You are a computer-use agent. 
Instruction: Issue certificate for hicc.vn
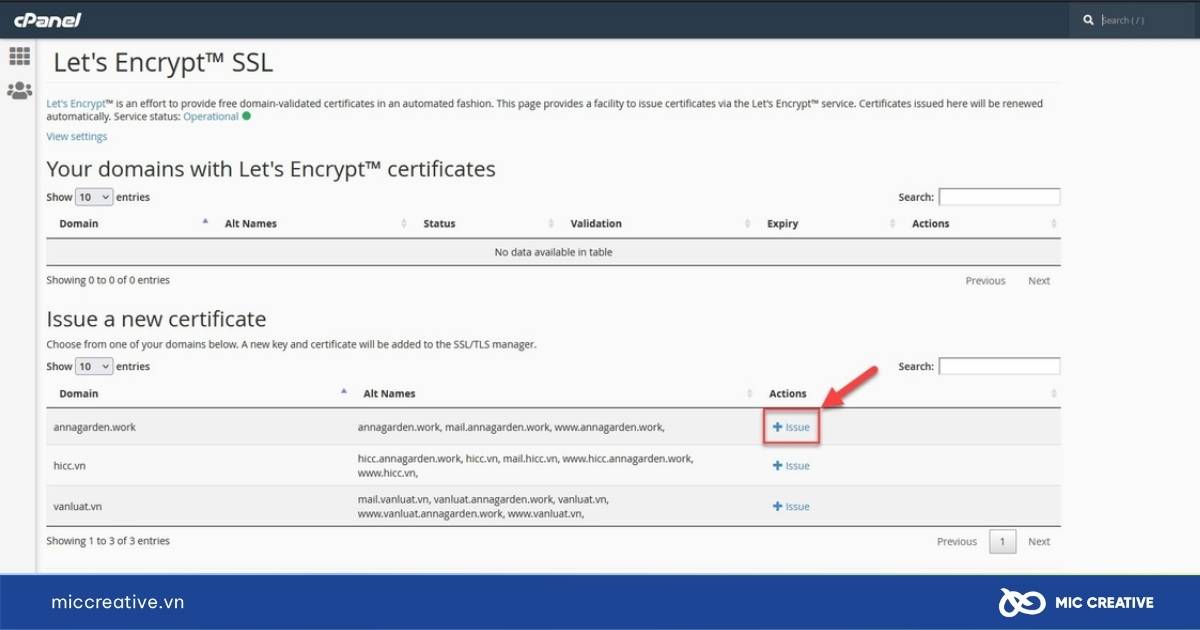791,466
